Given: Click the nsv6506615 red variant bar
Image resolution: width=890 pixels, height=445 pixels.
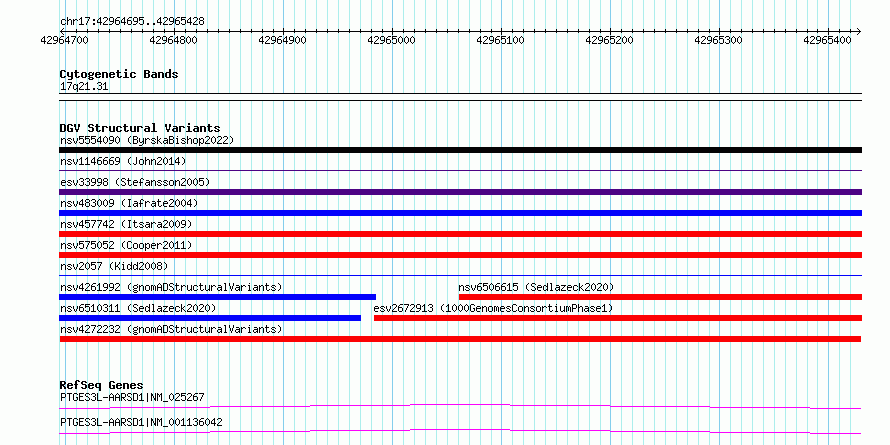Looking at the screenshot, I should tap(660, 297).
